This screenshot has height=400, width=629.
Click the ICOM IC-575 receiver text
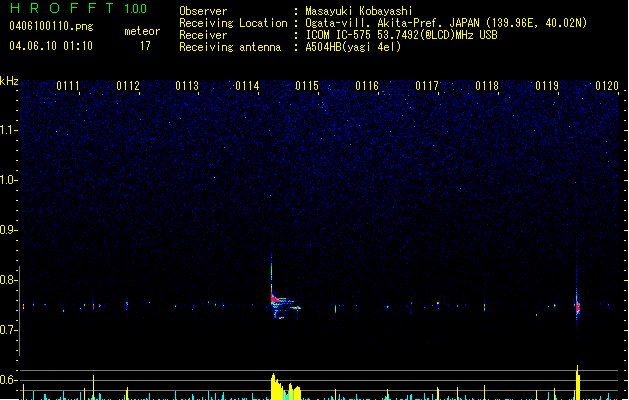[401, 35]
